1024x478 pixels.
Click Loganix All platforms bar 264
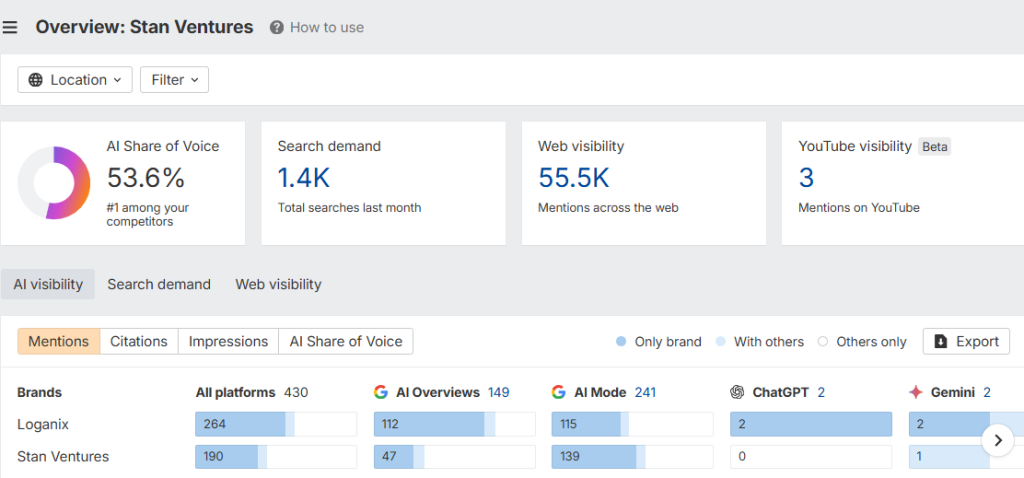tap(276, 424)
